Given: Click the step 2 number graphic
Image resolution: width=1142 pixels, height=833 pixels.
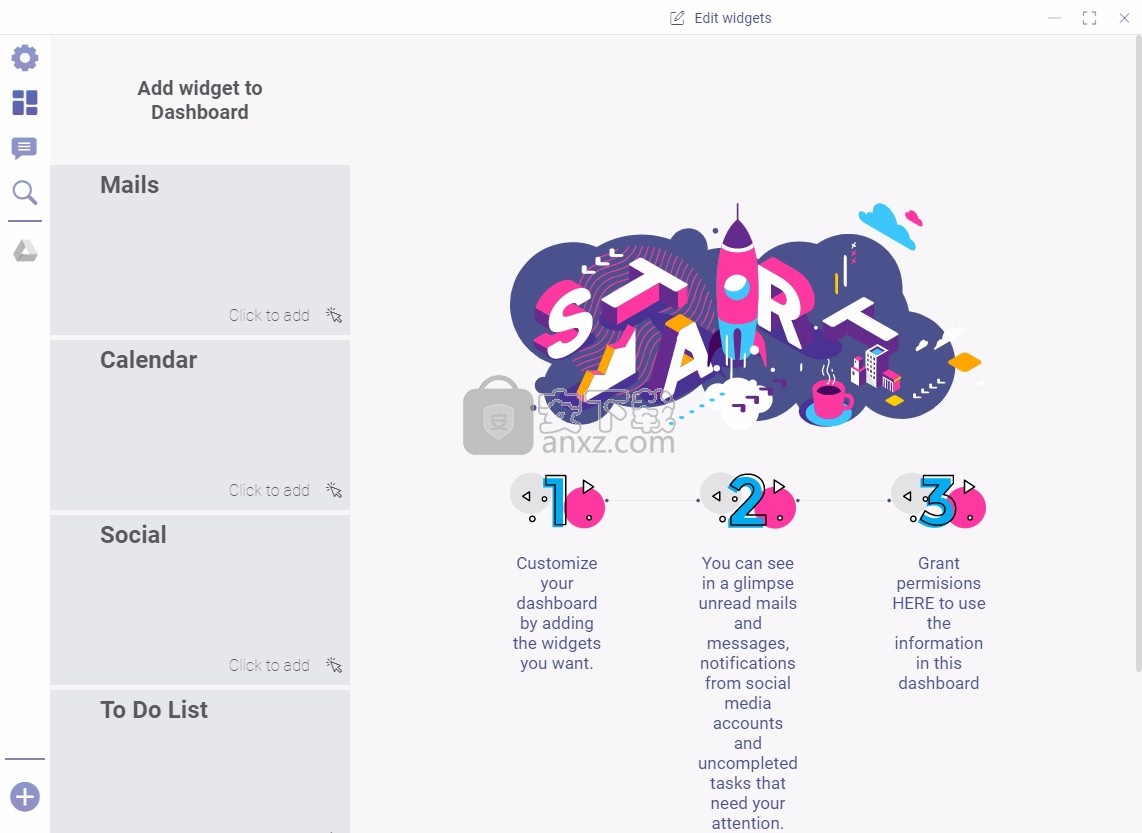Looking at the screenshot, I should click(748, 500).
